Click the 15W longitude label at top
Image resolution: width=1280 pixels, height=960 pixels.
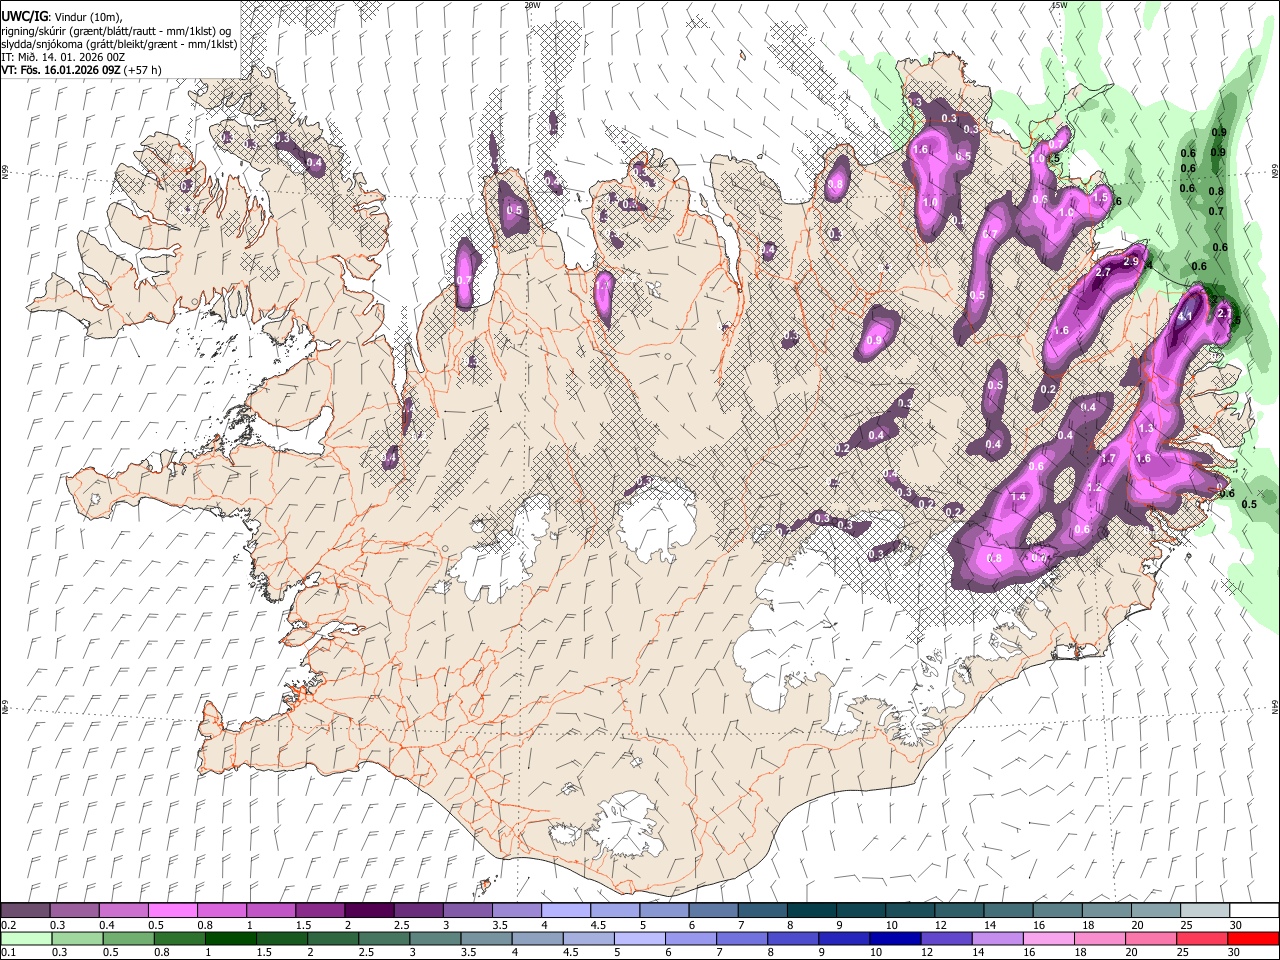point(1059,5)
